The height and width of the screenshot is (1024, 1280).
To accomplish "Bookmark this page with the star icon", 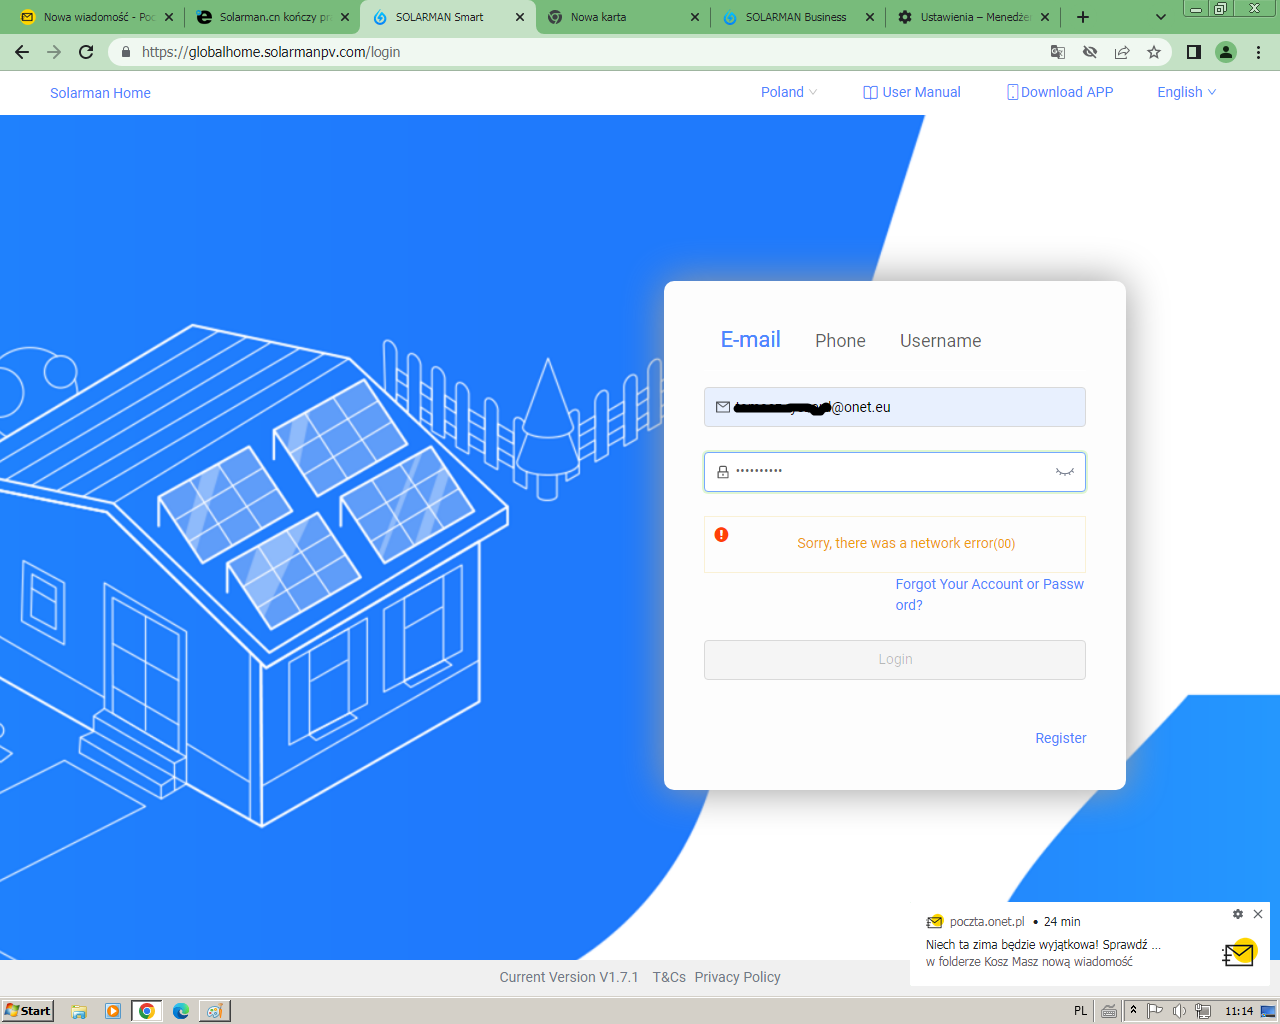I will click(x=1154, y=52).
